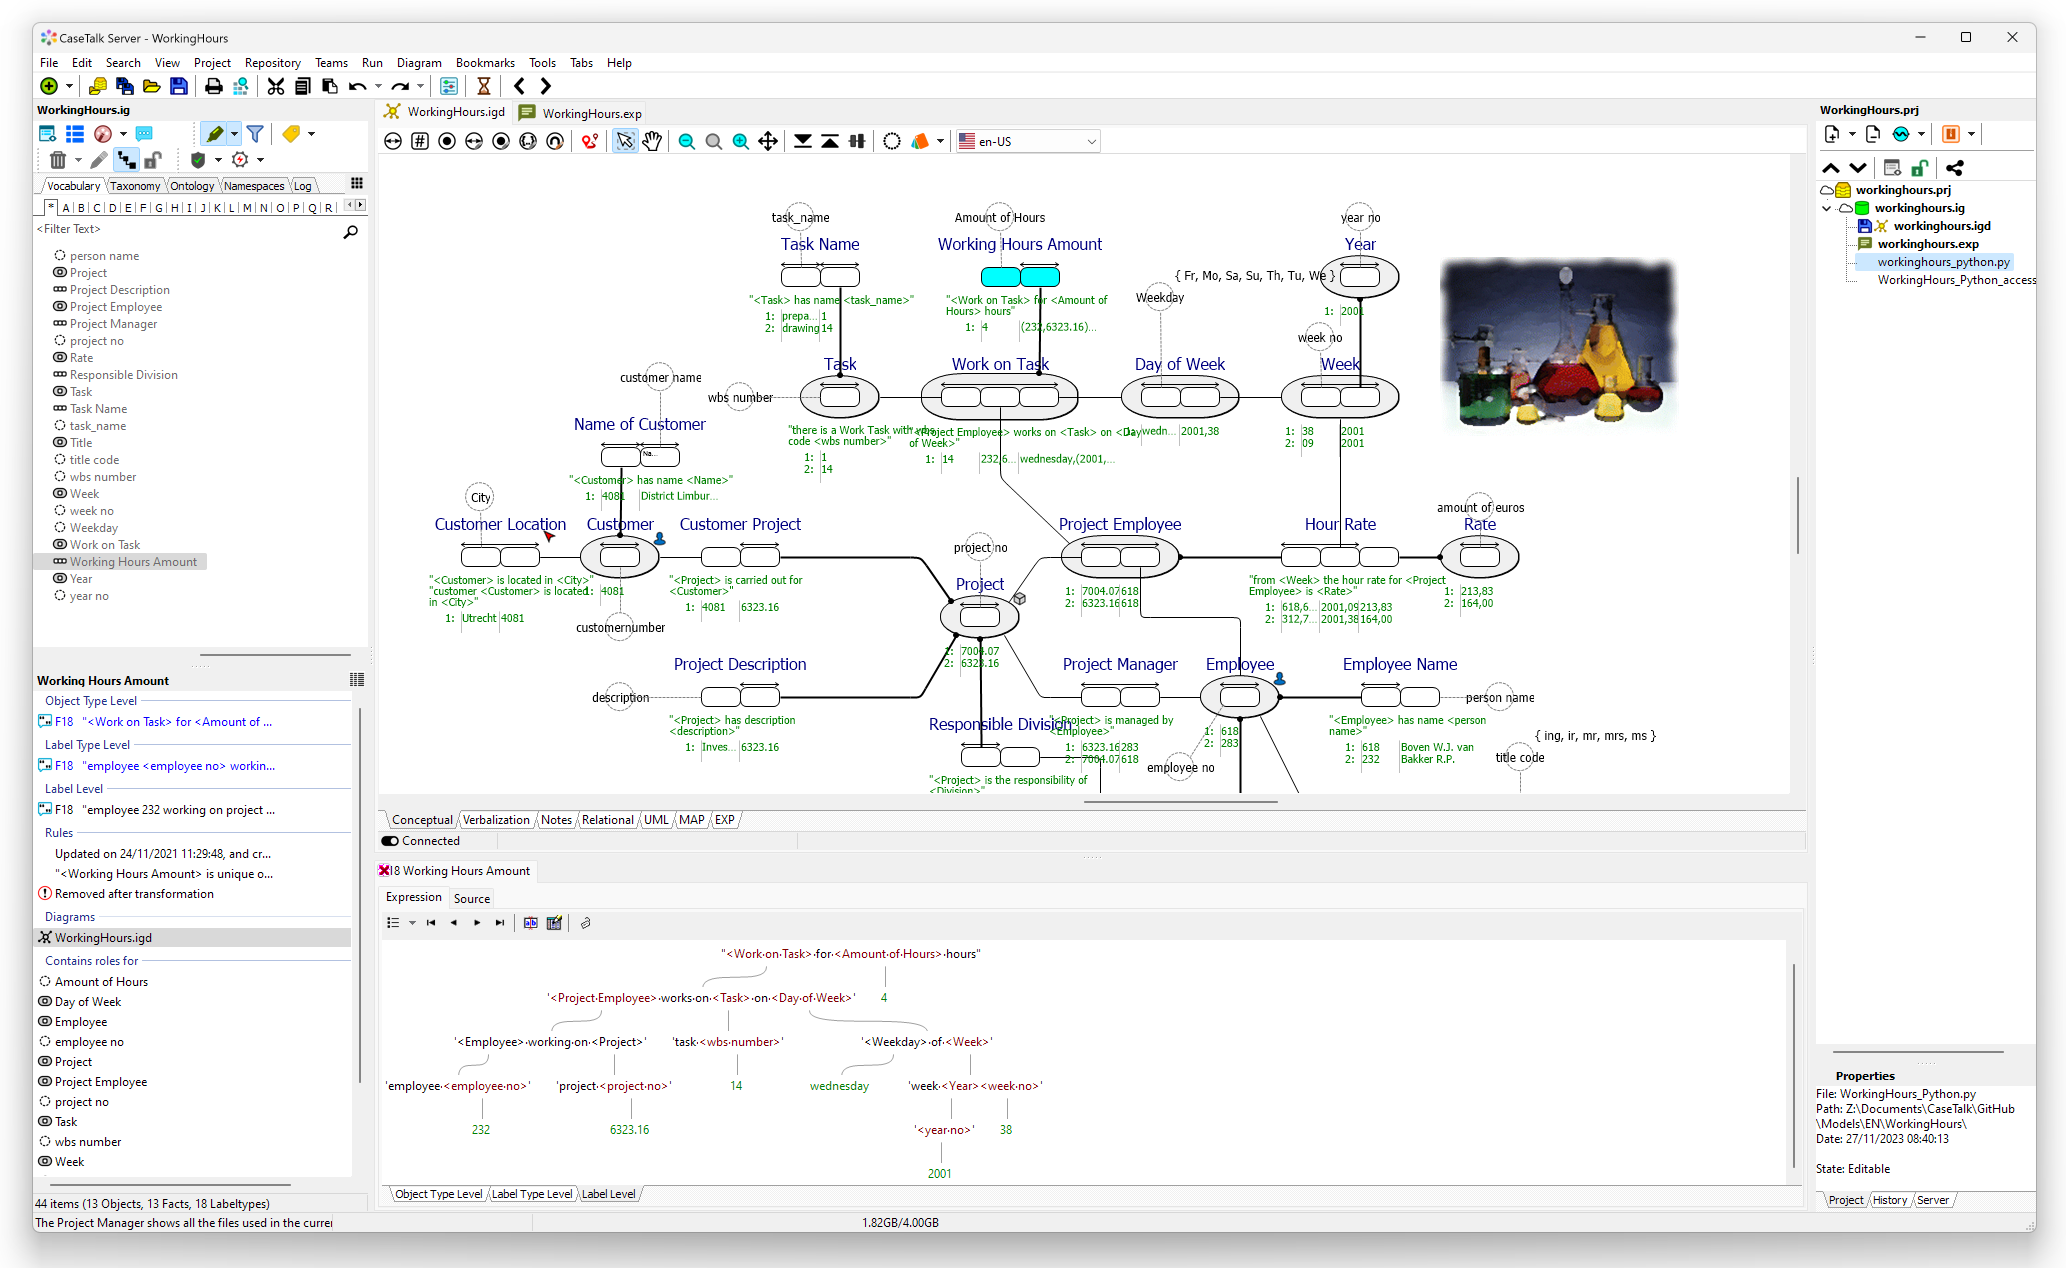Toggle the list icon above expression tree
This screenshot has height=1268, width=2066.
tap(393, 923)
